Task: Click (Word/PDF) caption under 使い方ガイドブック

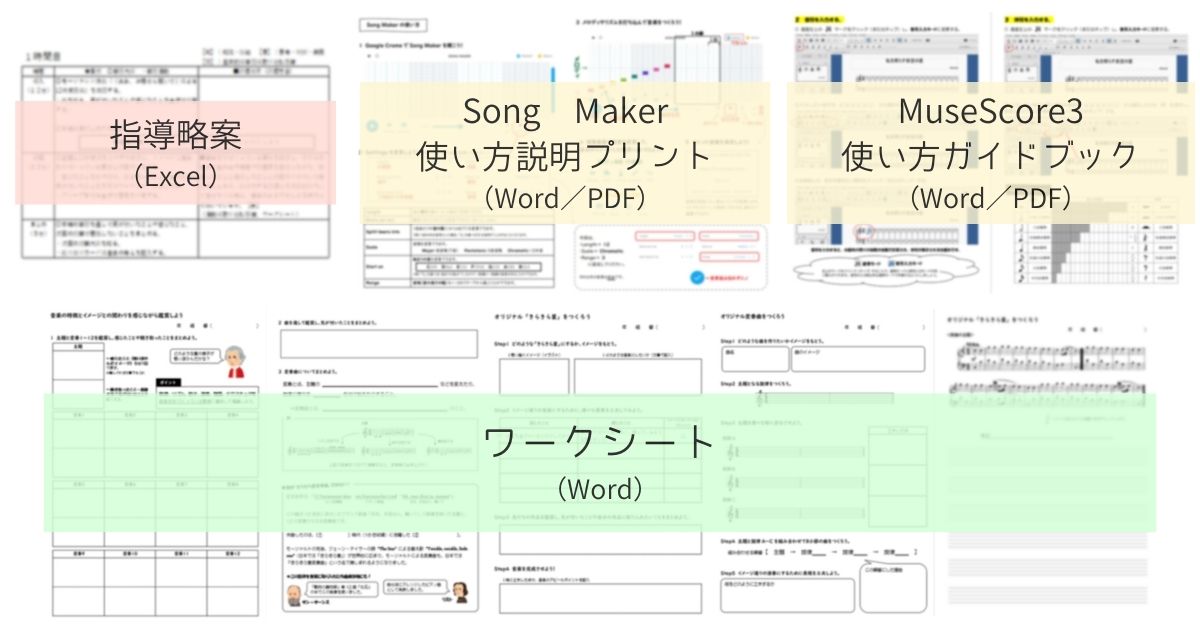Action: [991, 197]
